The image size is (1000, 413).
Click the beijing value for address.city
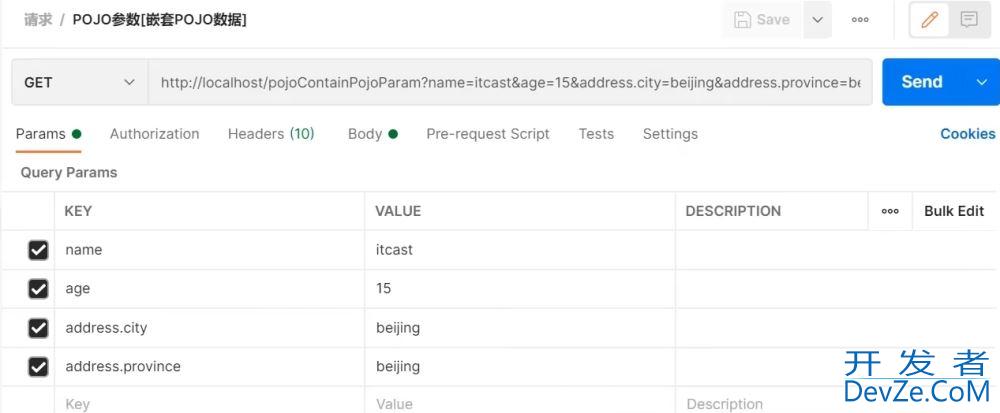click(x=520, y=328)
